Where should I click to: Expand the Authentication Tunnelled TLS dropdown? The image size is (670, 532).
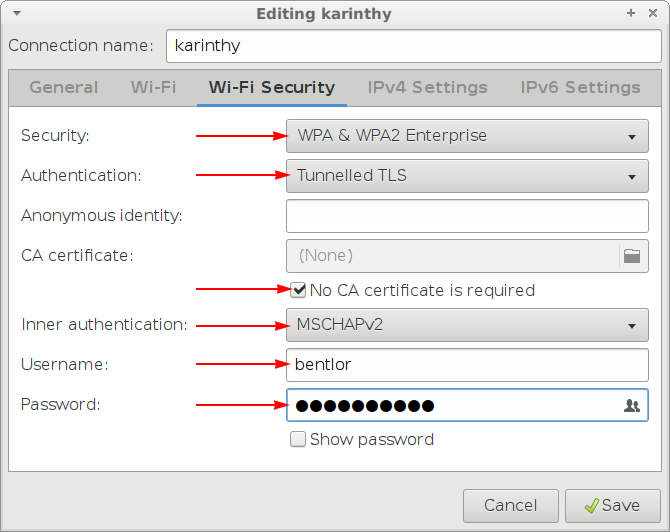point(467,176)
